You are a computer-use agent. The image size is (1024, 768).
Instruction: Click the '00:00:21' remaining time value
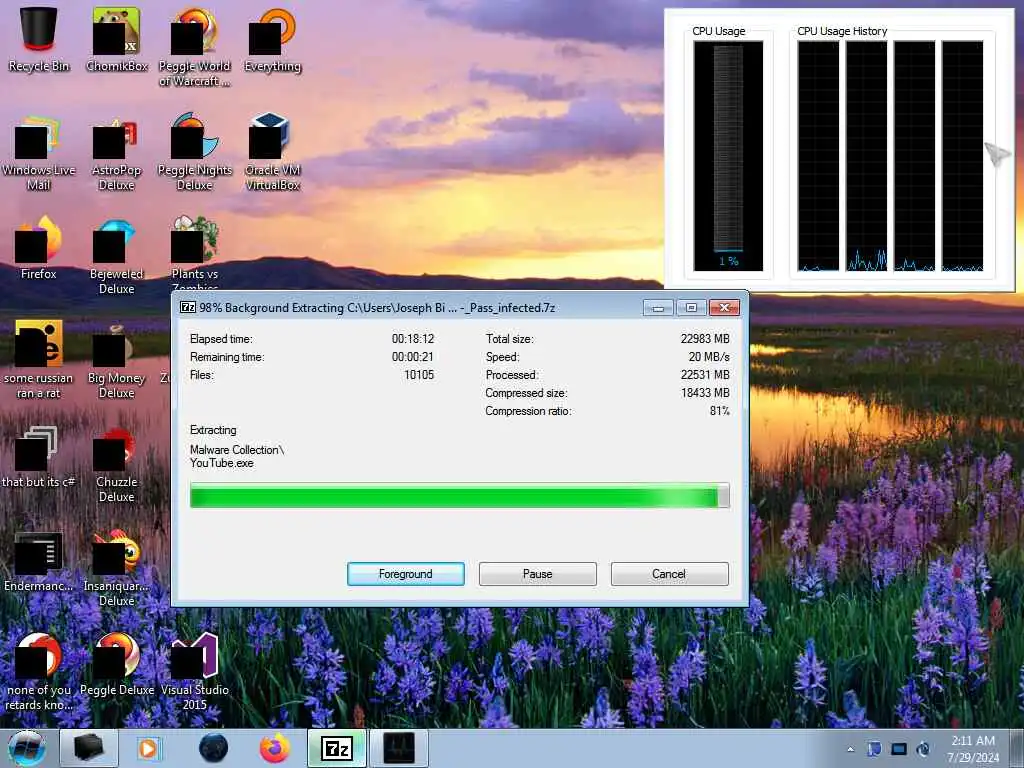tap(413, 357)
